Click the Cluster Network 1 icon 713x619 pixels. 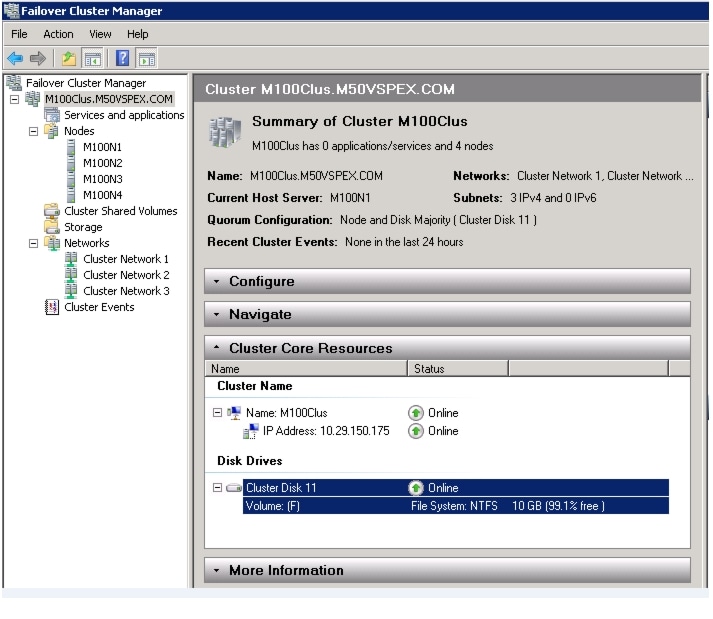pyautogui.click(x=71, y=259)
